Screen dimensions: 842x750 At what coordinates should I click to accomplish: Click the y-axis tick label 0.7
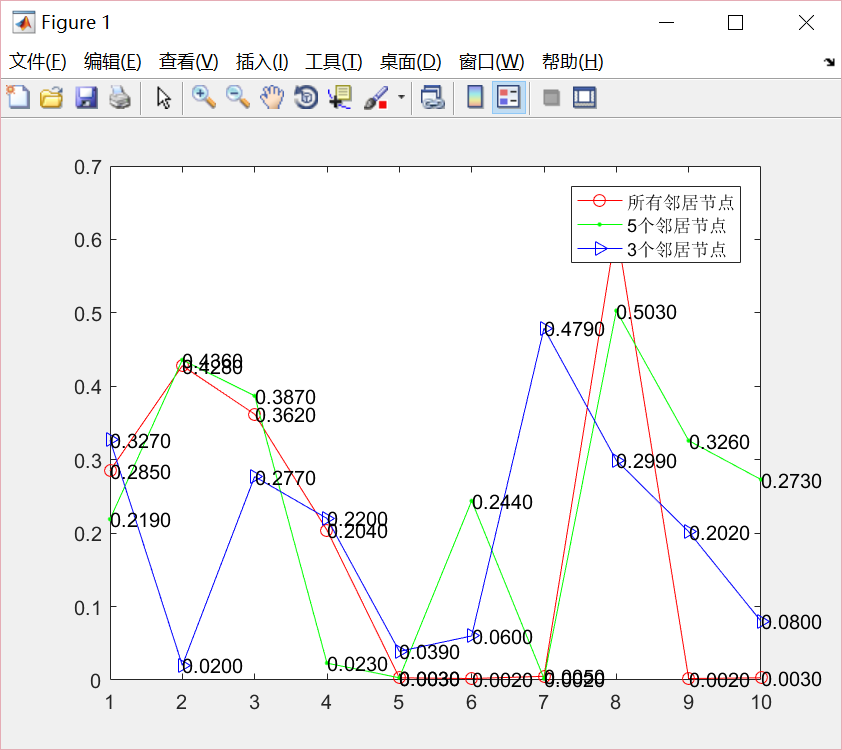88,168
